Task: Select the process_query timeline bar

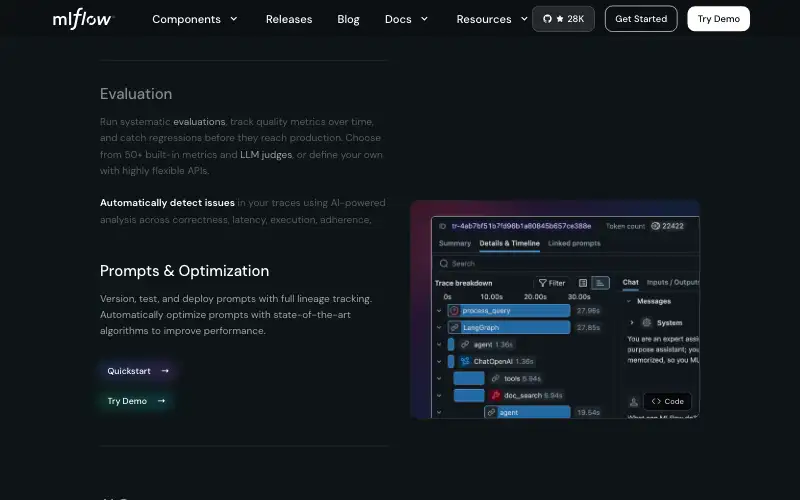Action: 509,310
